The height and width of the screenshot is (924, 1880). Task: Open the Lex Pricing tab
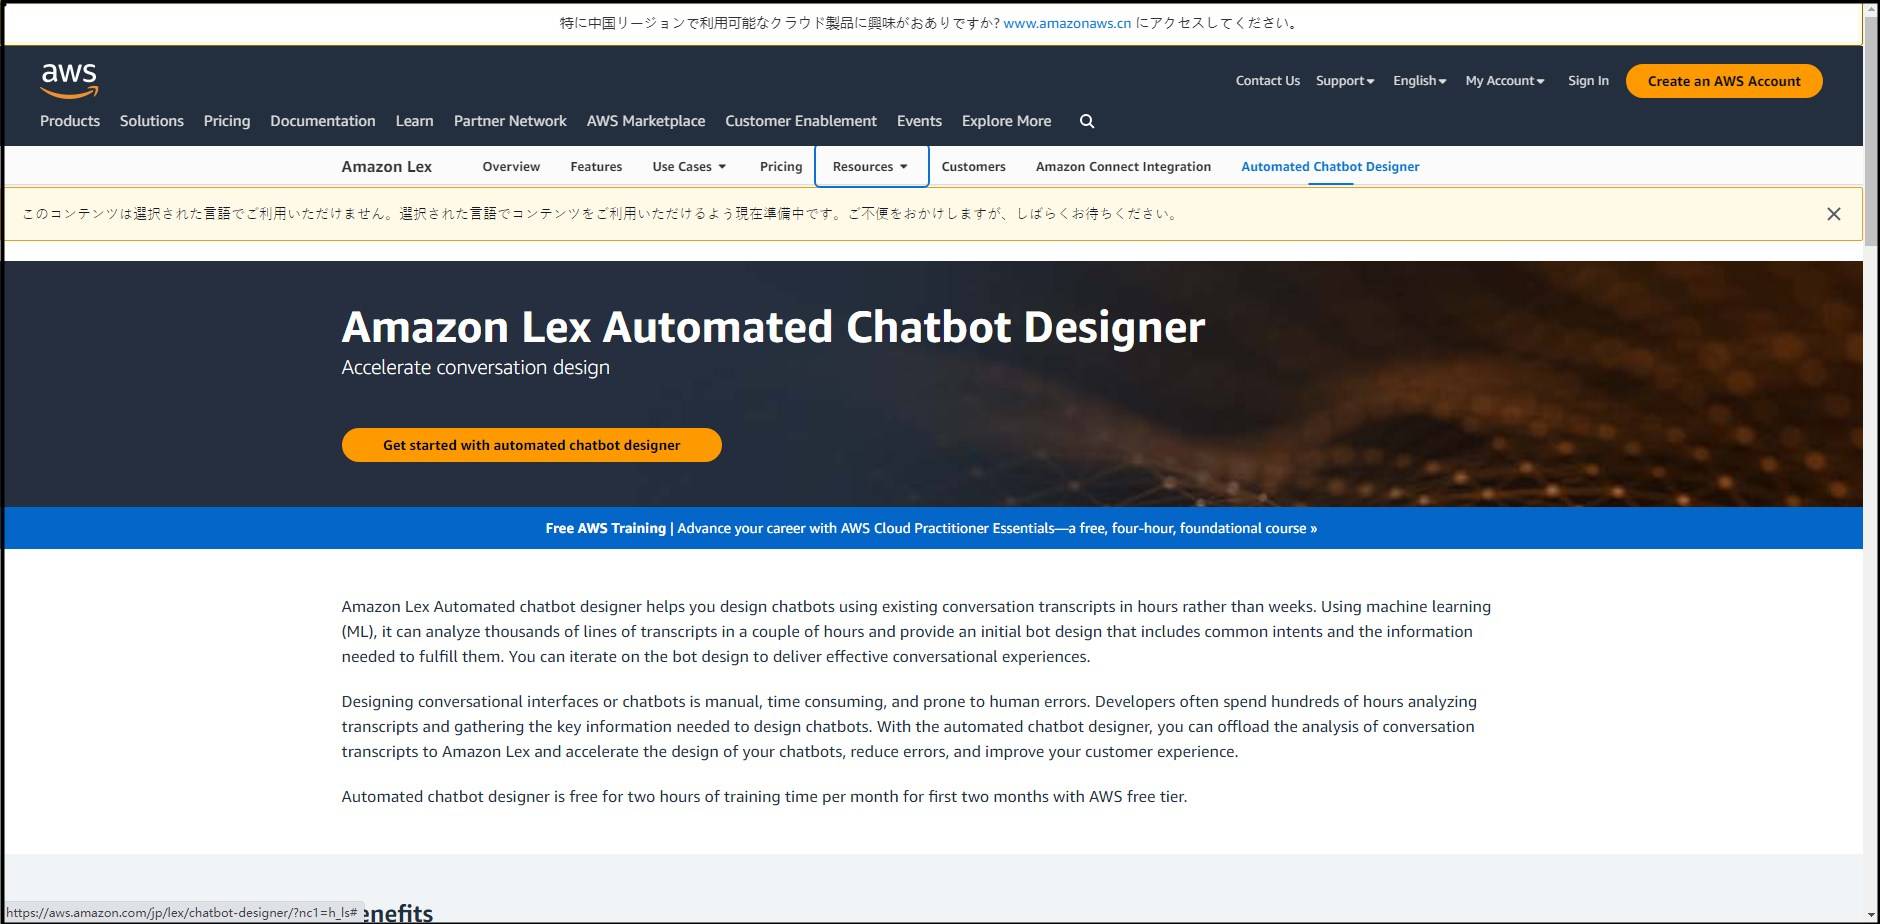(781, 166)
